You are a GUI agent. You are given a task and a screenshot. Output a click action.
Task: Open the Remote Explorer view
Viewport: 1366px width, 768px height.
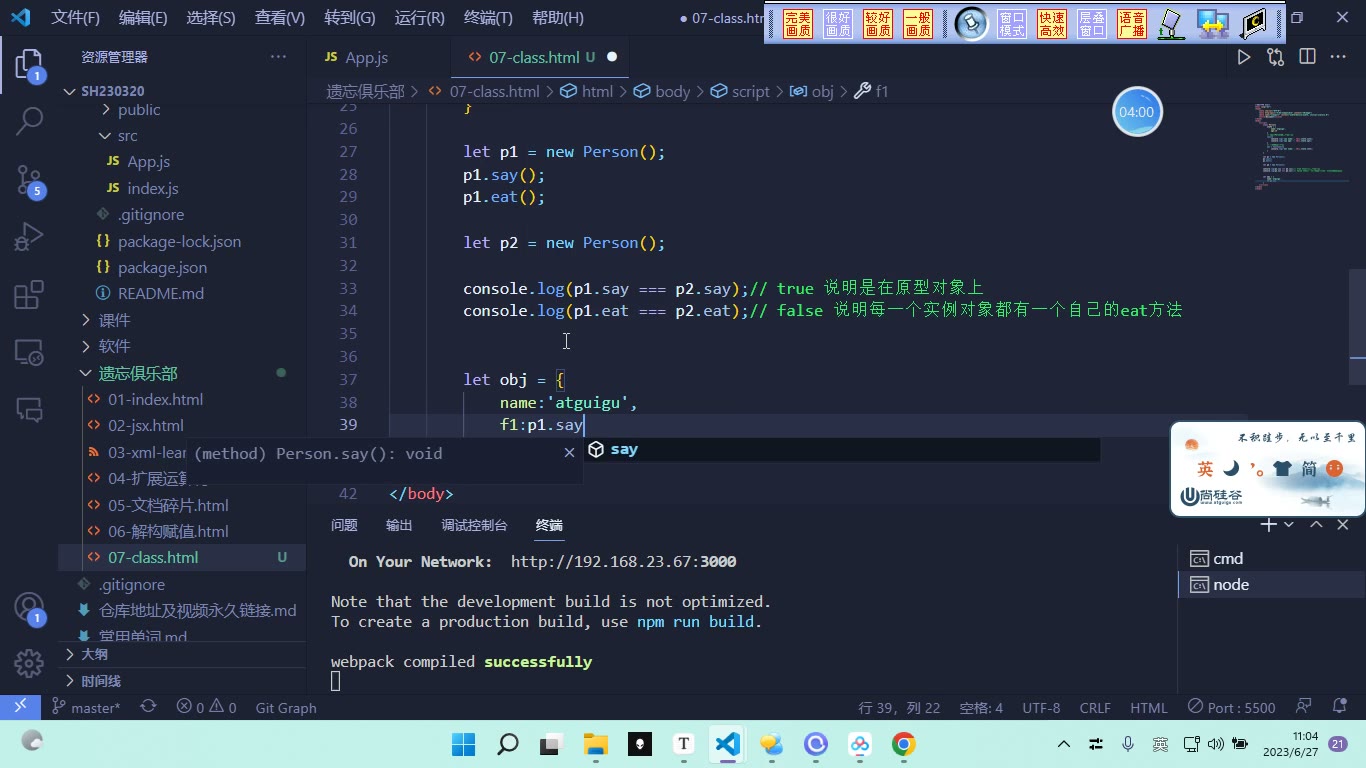29,351
